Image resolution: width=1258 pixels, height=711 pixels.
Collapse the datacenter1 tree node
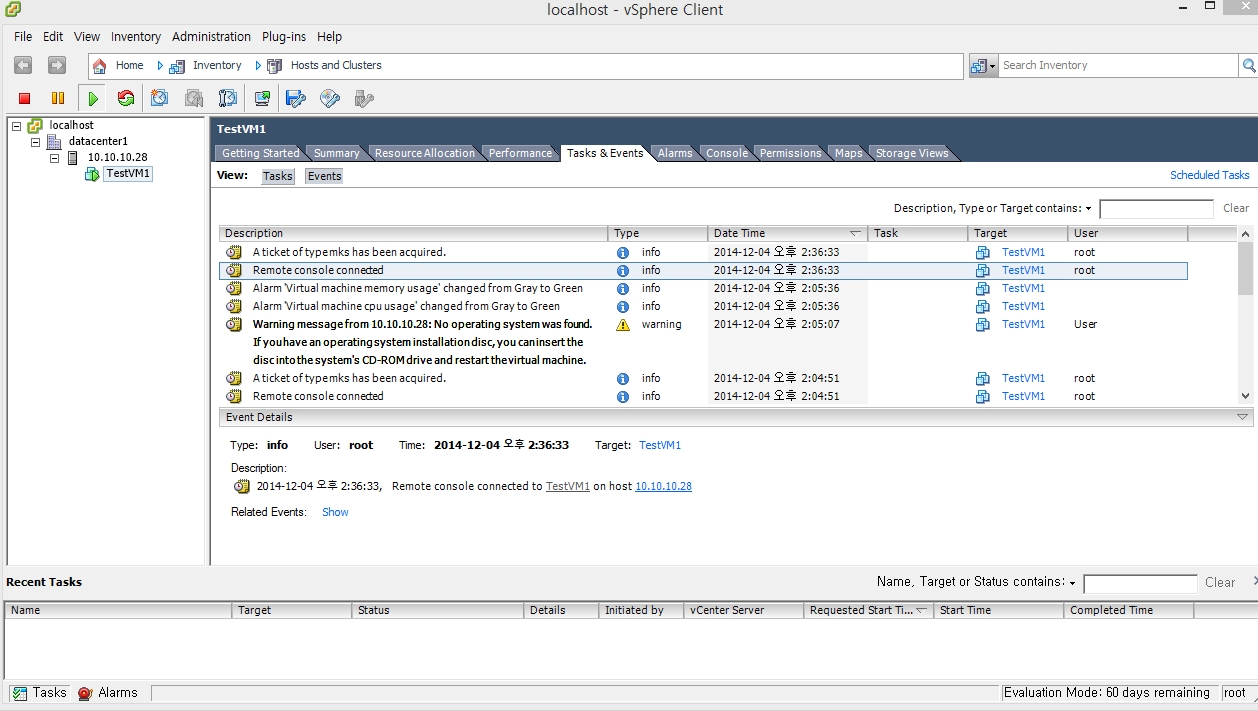coord(35,141)
